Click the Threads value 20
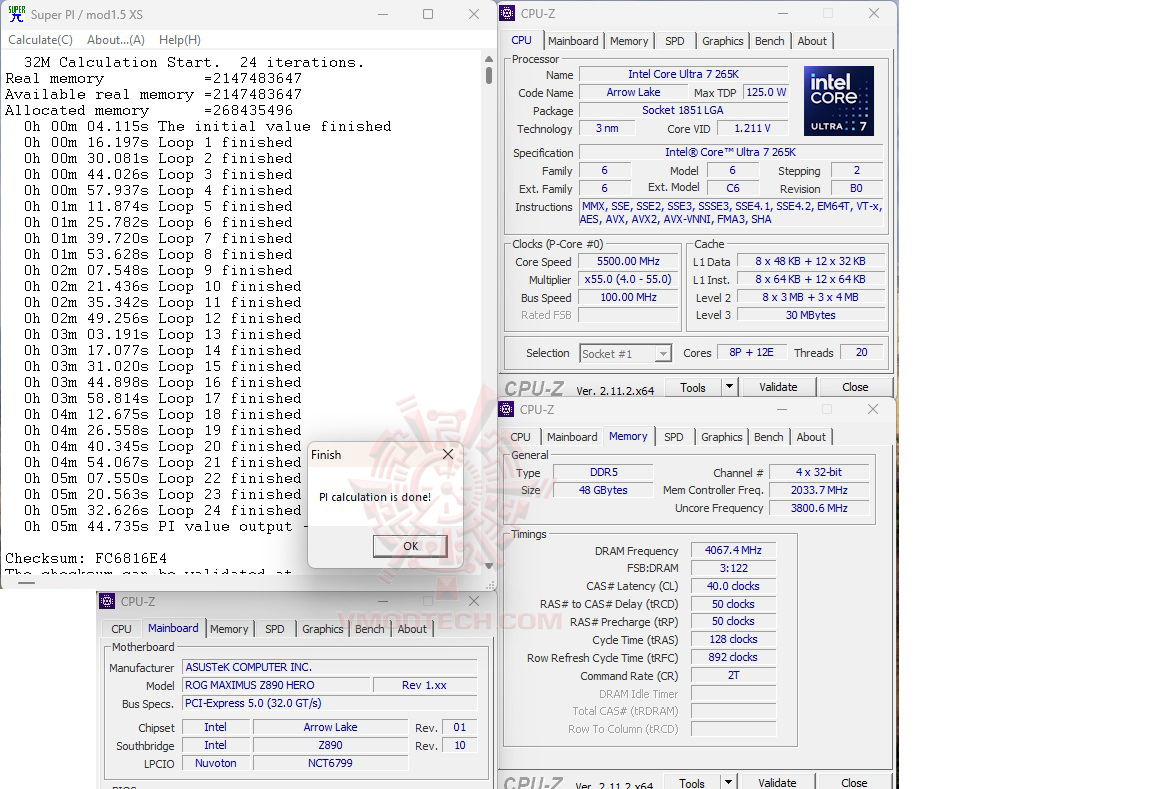 pos(861,353)
